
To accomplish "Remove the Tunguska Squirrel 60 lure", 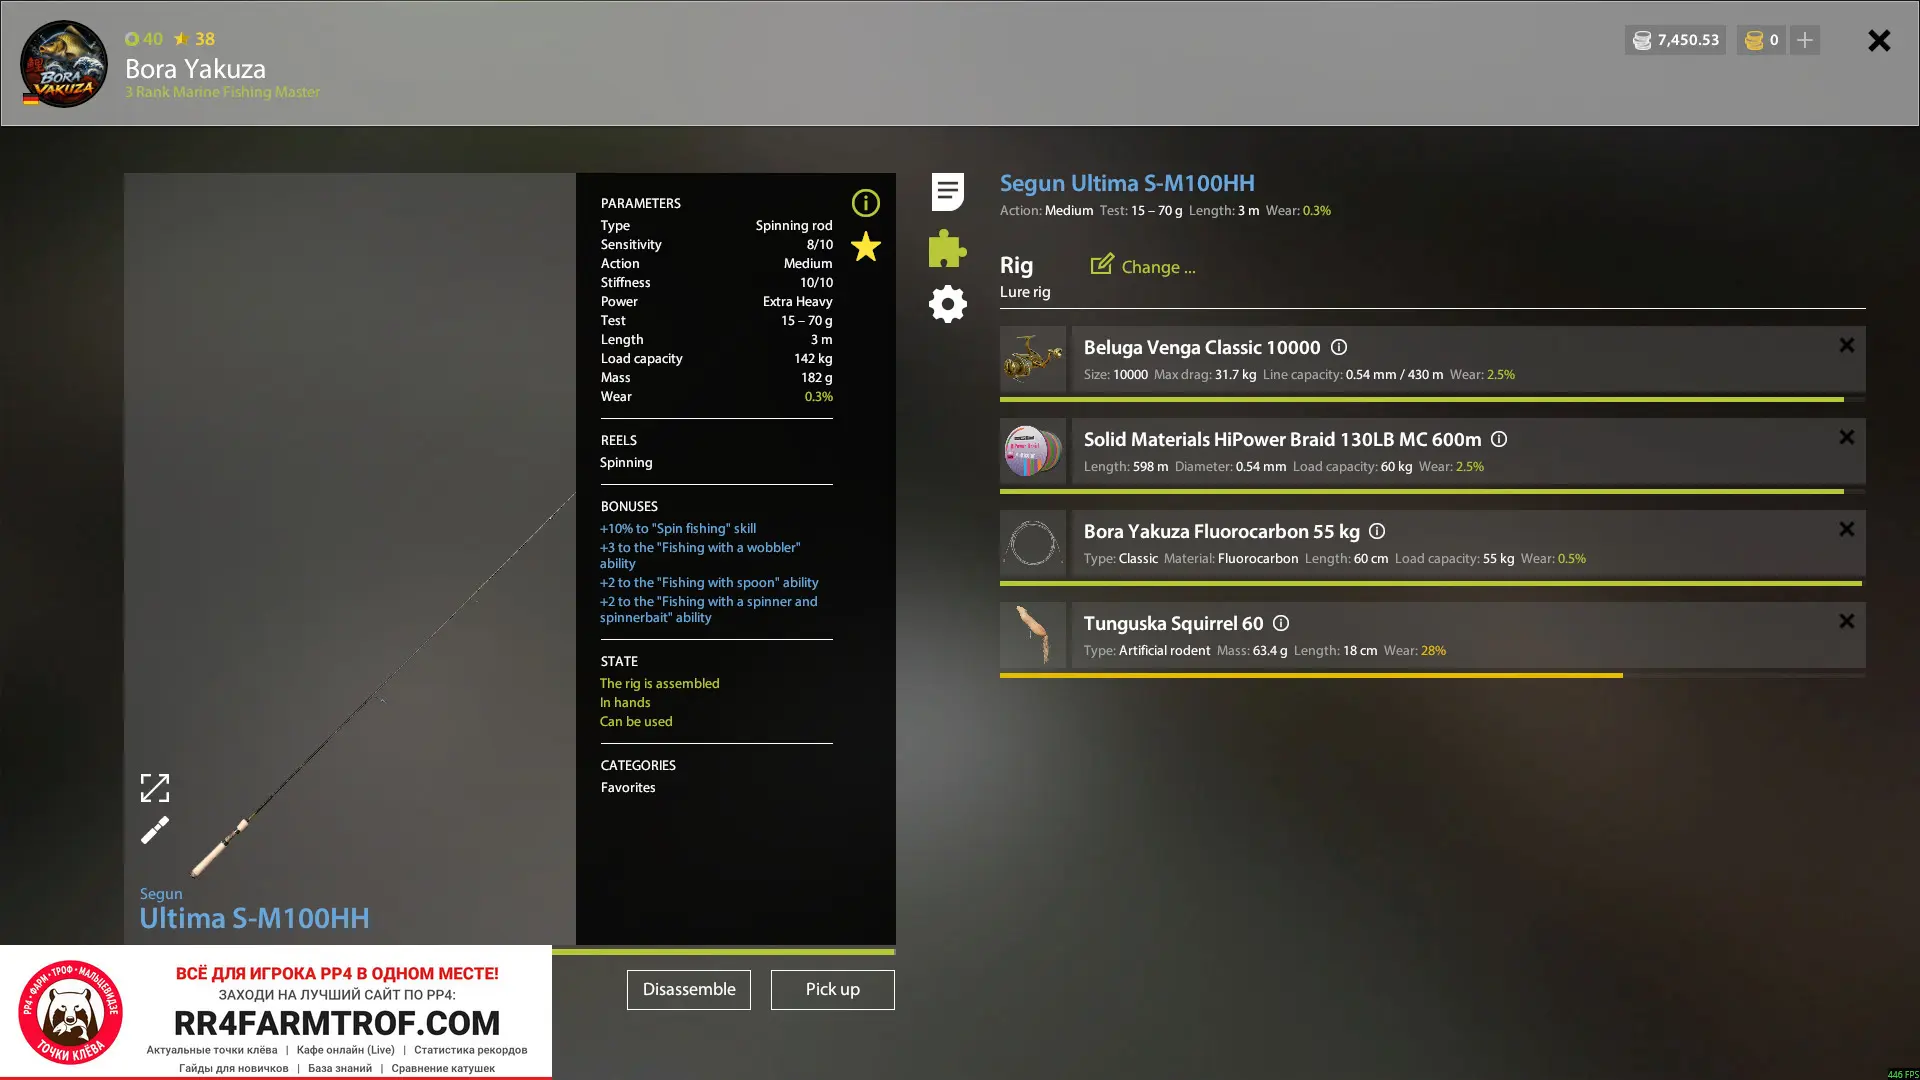I will tap(1847, 621).
